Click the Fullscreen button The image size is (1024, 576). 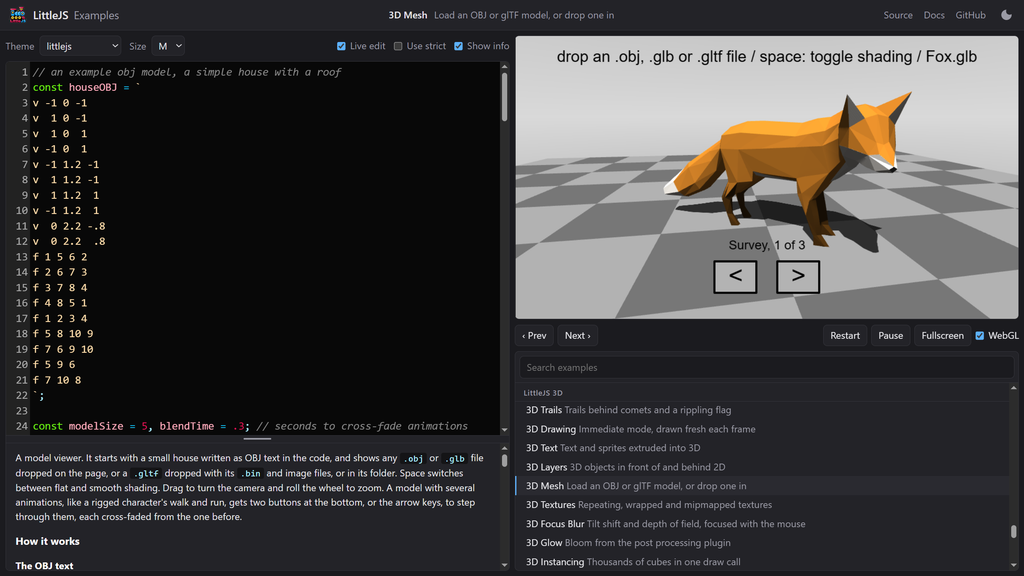[x=942, y=336]
